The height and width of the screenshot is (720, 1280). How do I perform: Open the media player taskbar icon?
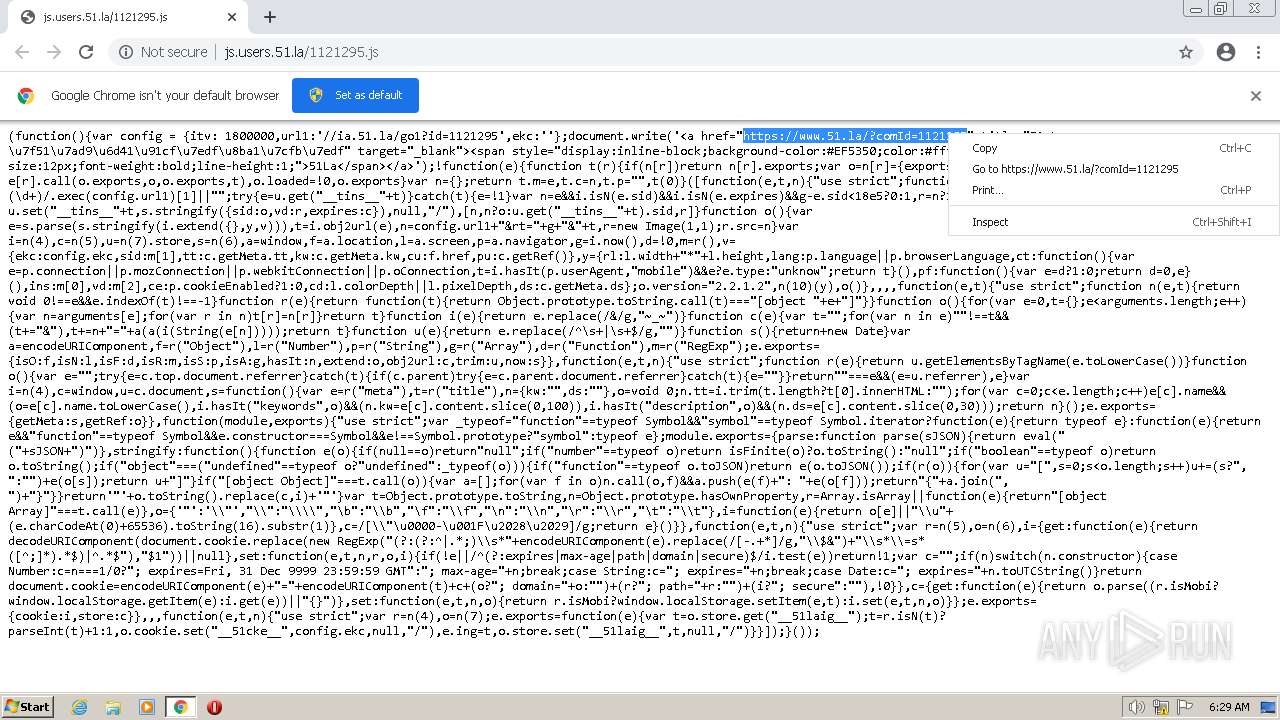(147, 707)
